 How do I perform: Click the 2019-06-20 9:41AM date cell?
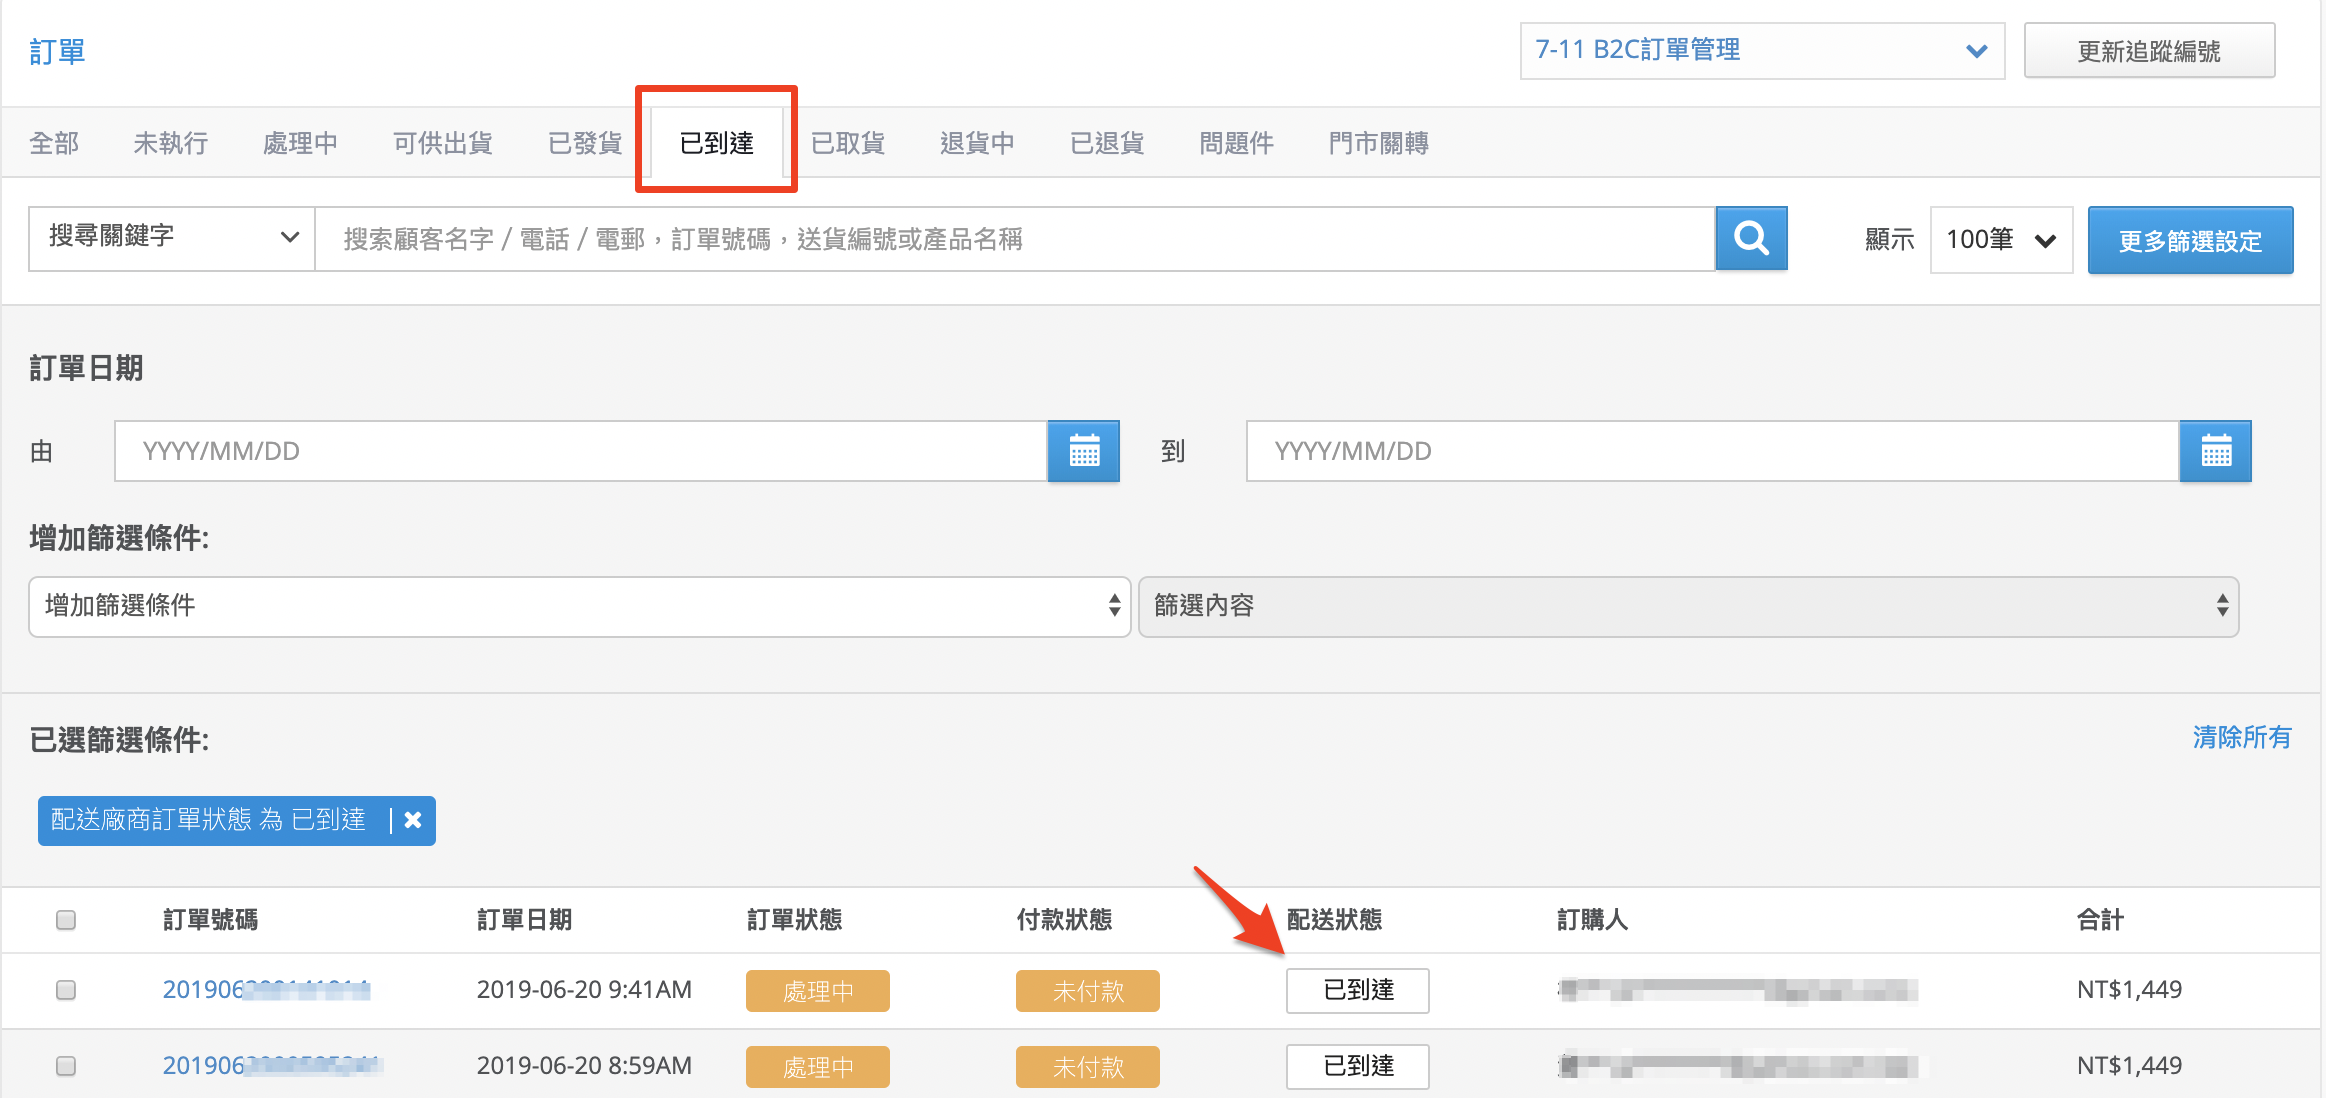tap(584, 990)
